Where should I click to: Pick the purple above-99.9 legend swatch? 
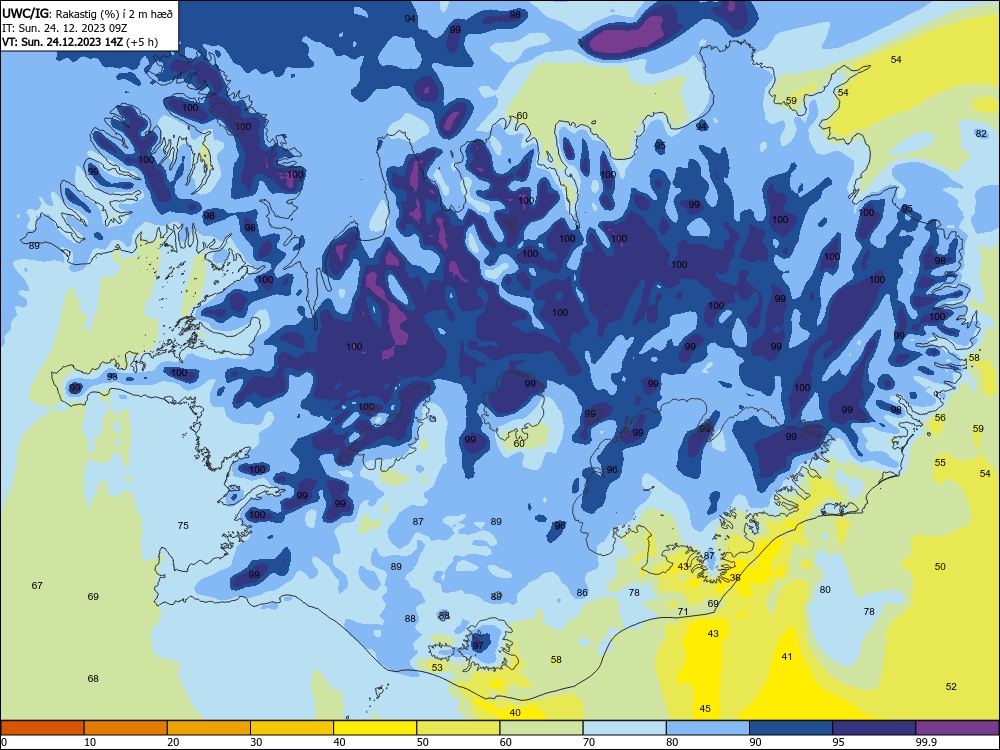957,728
